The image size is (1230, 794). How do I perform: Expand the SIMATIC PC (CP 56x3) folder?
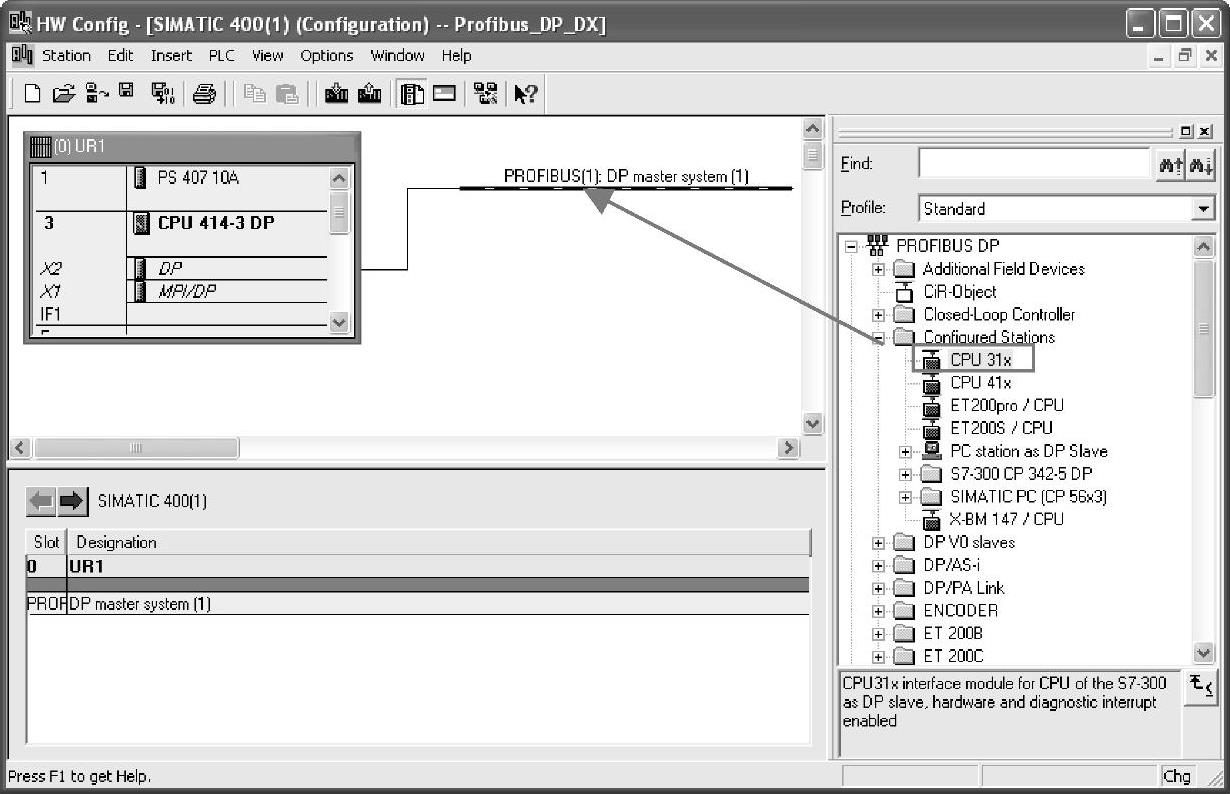[905, 497]
